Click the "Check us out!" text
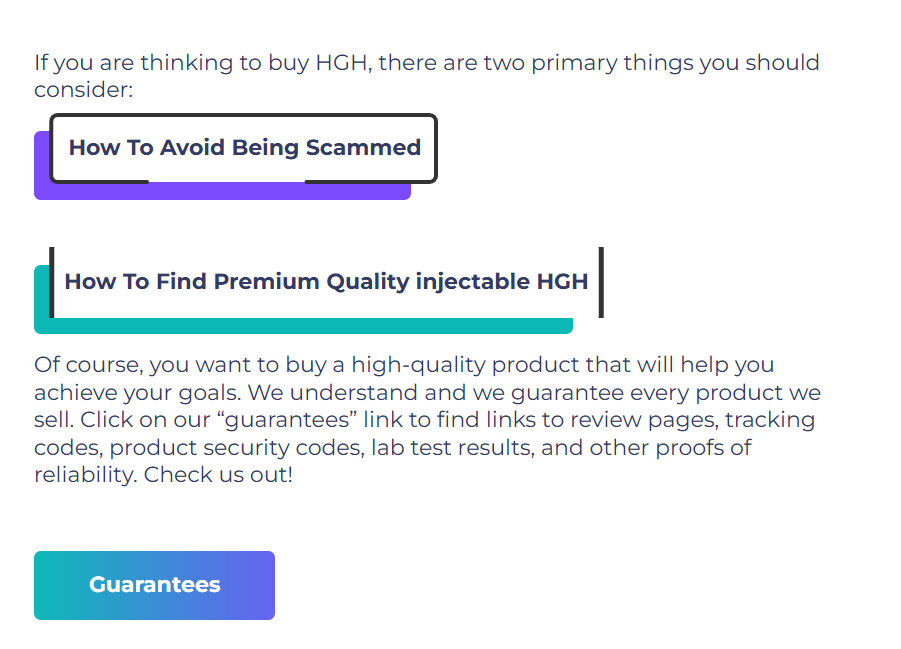 (218, 475)
